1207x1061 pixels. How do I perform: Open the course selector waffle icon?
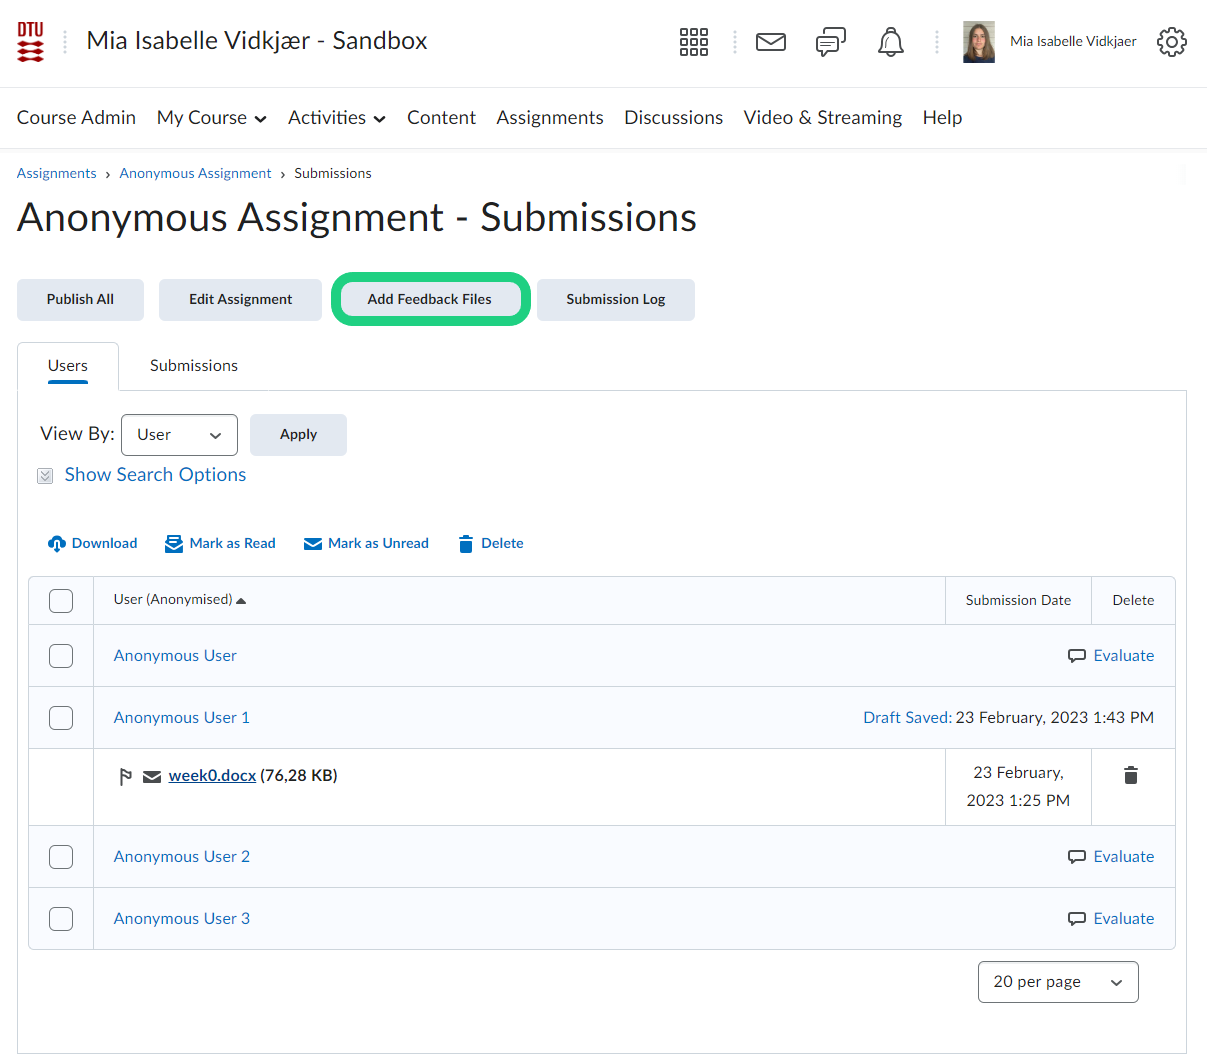tap(693, 42)
